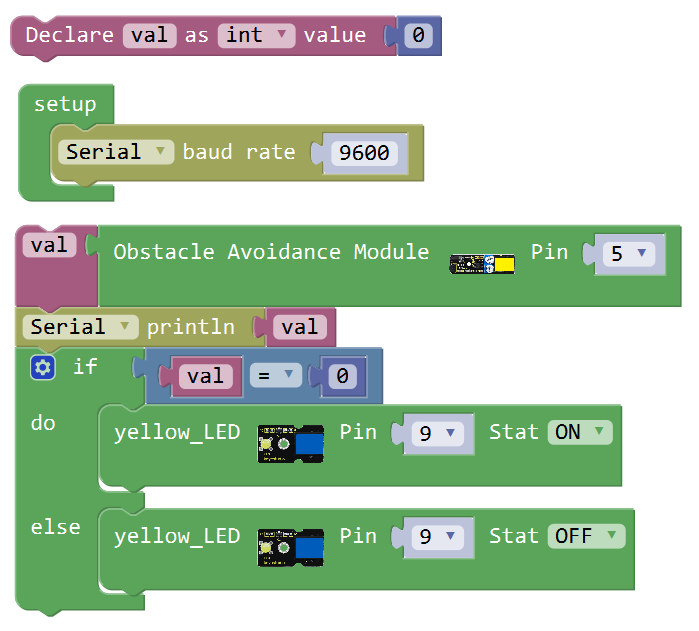Select the val block inside Serial println

click(300, 327)
